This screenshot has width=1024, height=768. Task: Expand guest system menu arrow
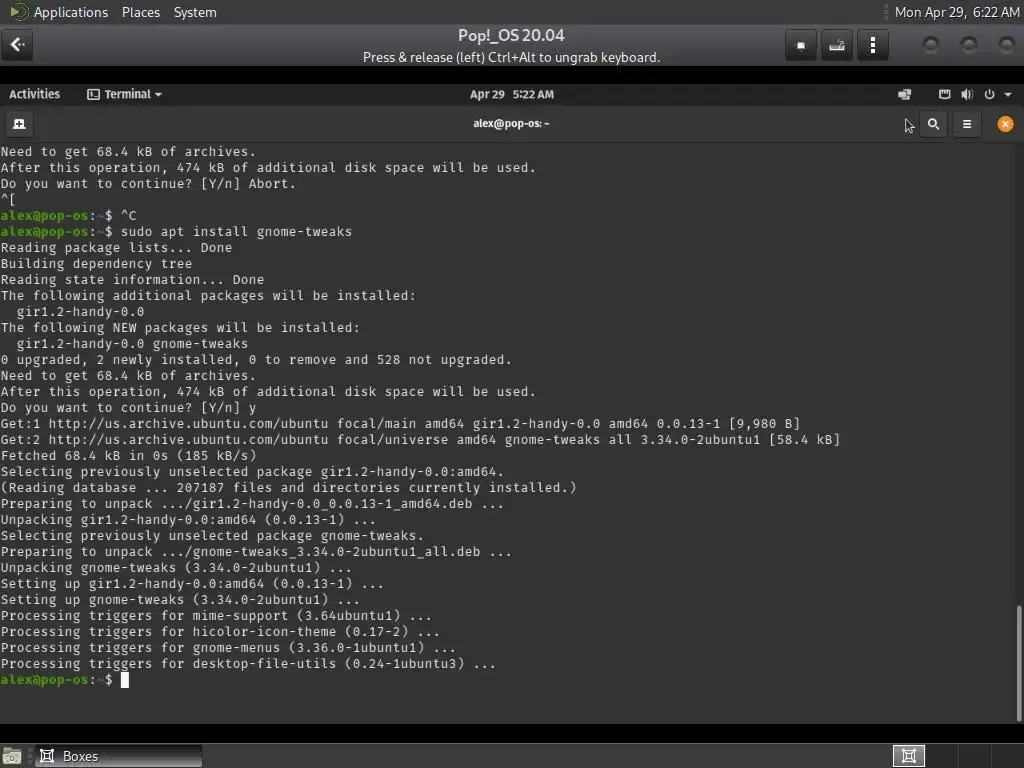point(1008,95)
